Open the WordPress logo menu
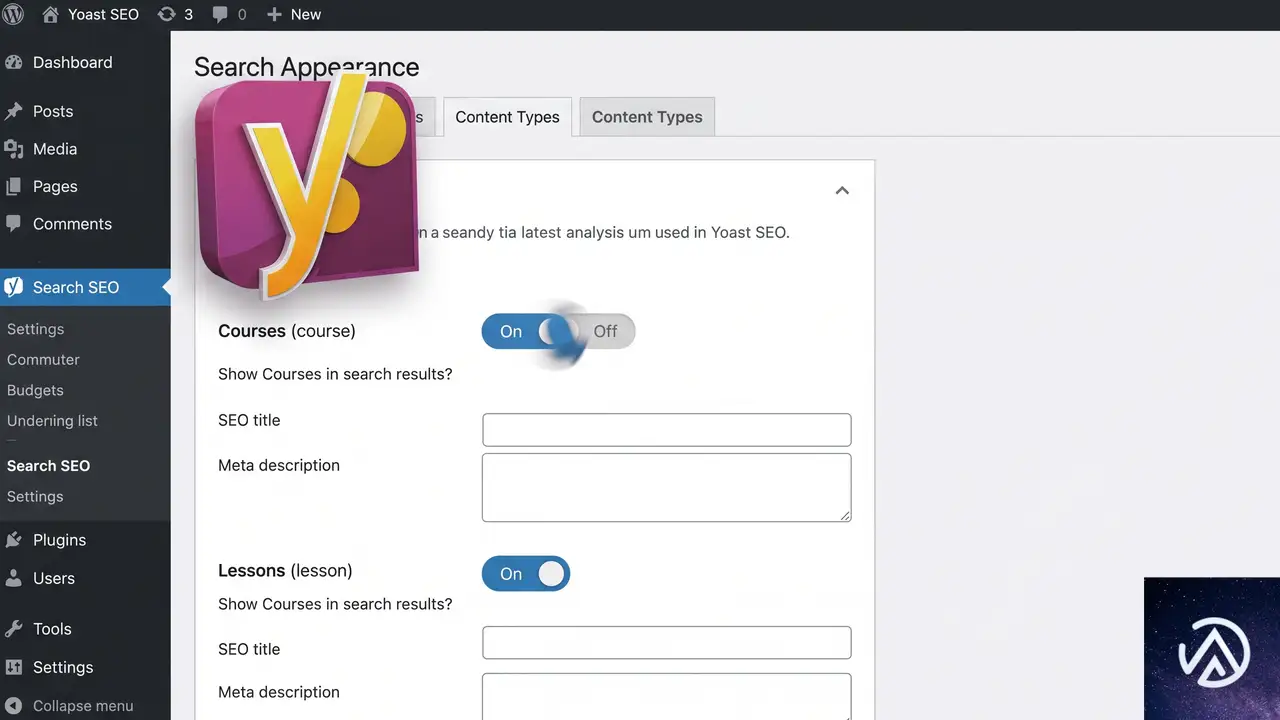The width and height of the screenshot is (1280, 720). click(13, 15)
